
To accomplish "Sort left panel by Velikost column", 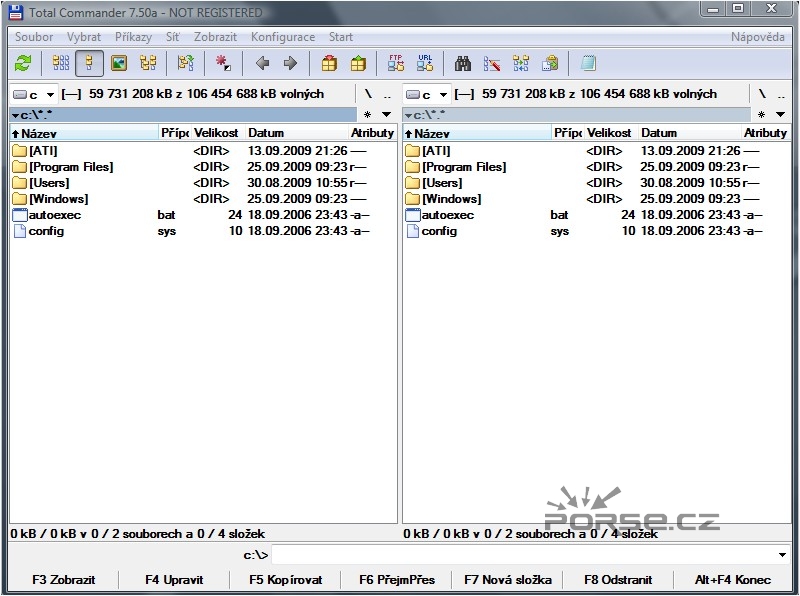I will [217, 133].
